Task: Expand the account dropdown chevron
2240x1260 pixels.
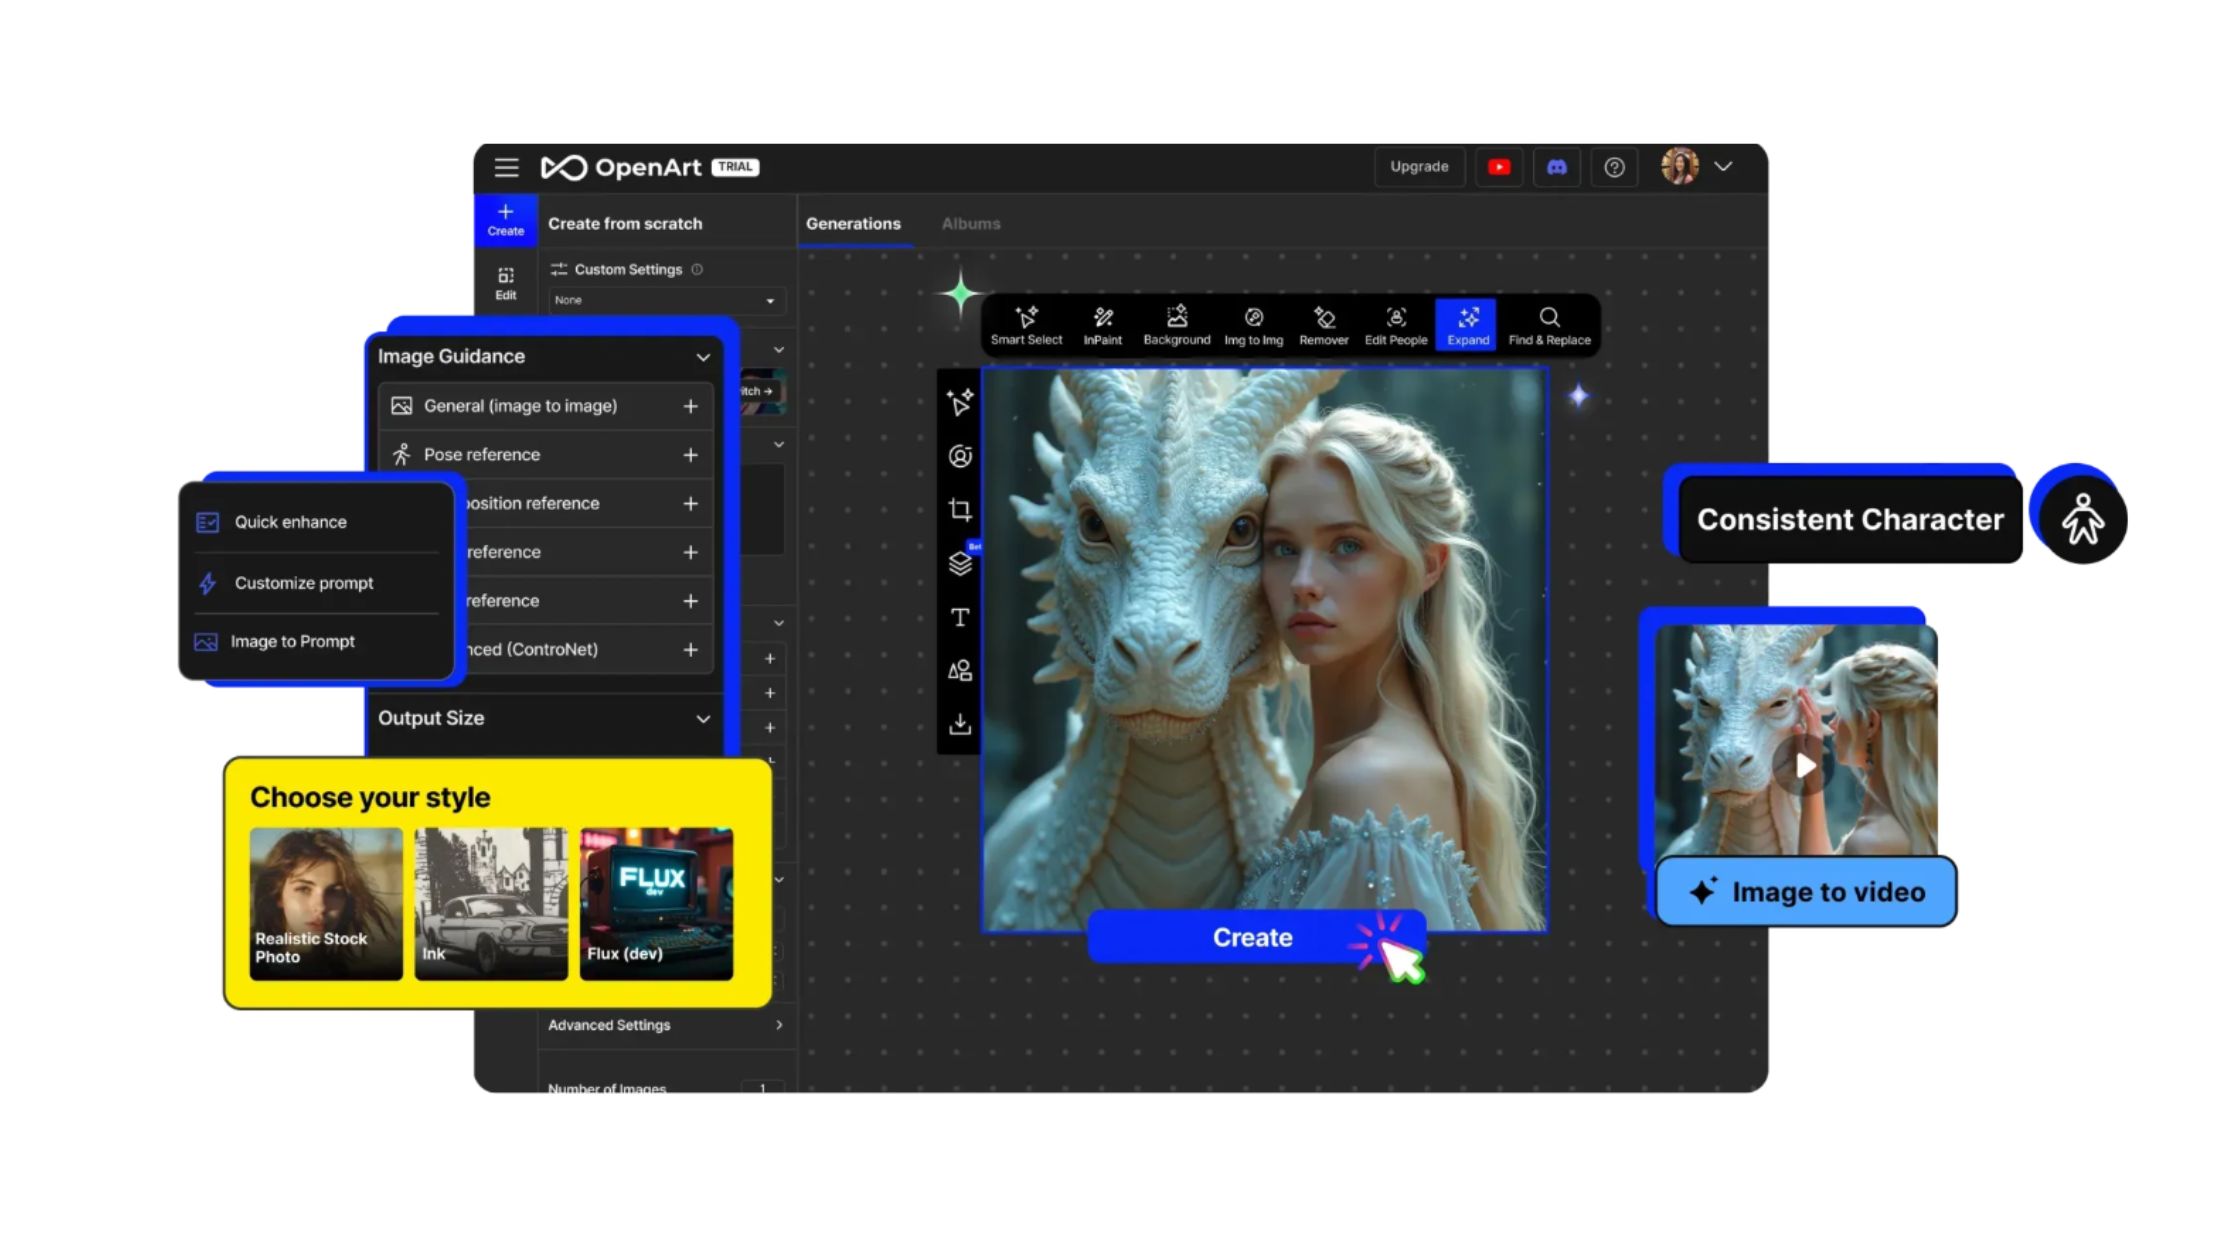Action: (x=1723, y=166)
